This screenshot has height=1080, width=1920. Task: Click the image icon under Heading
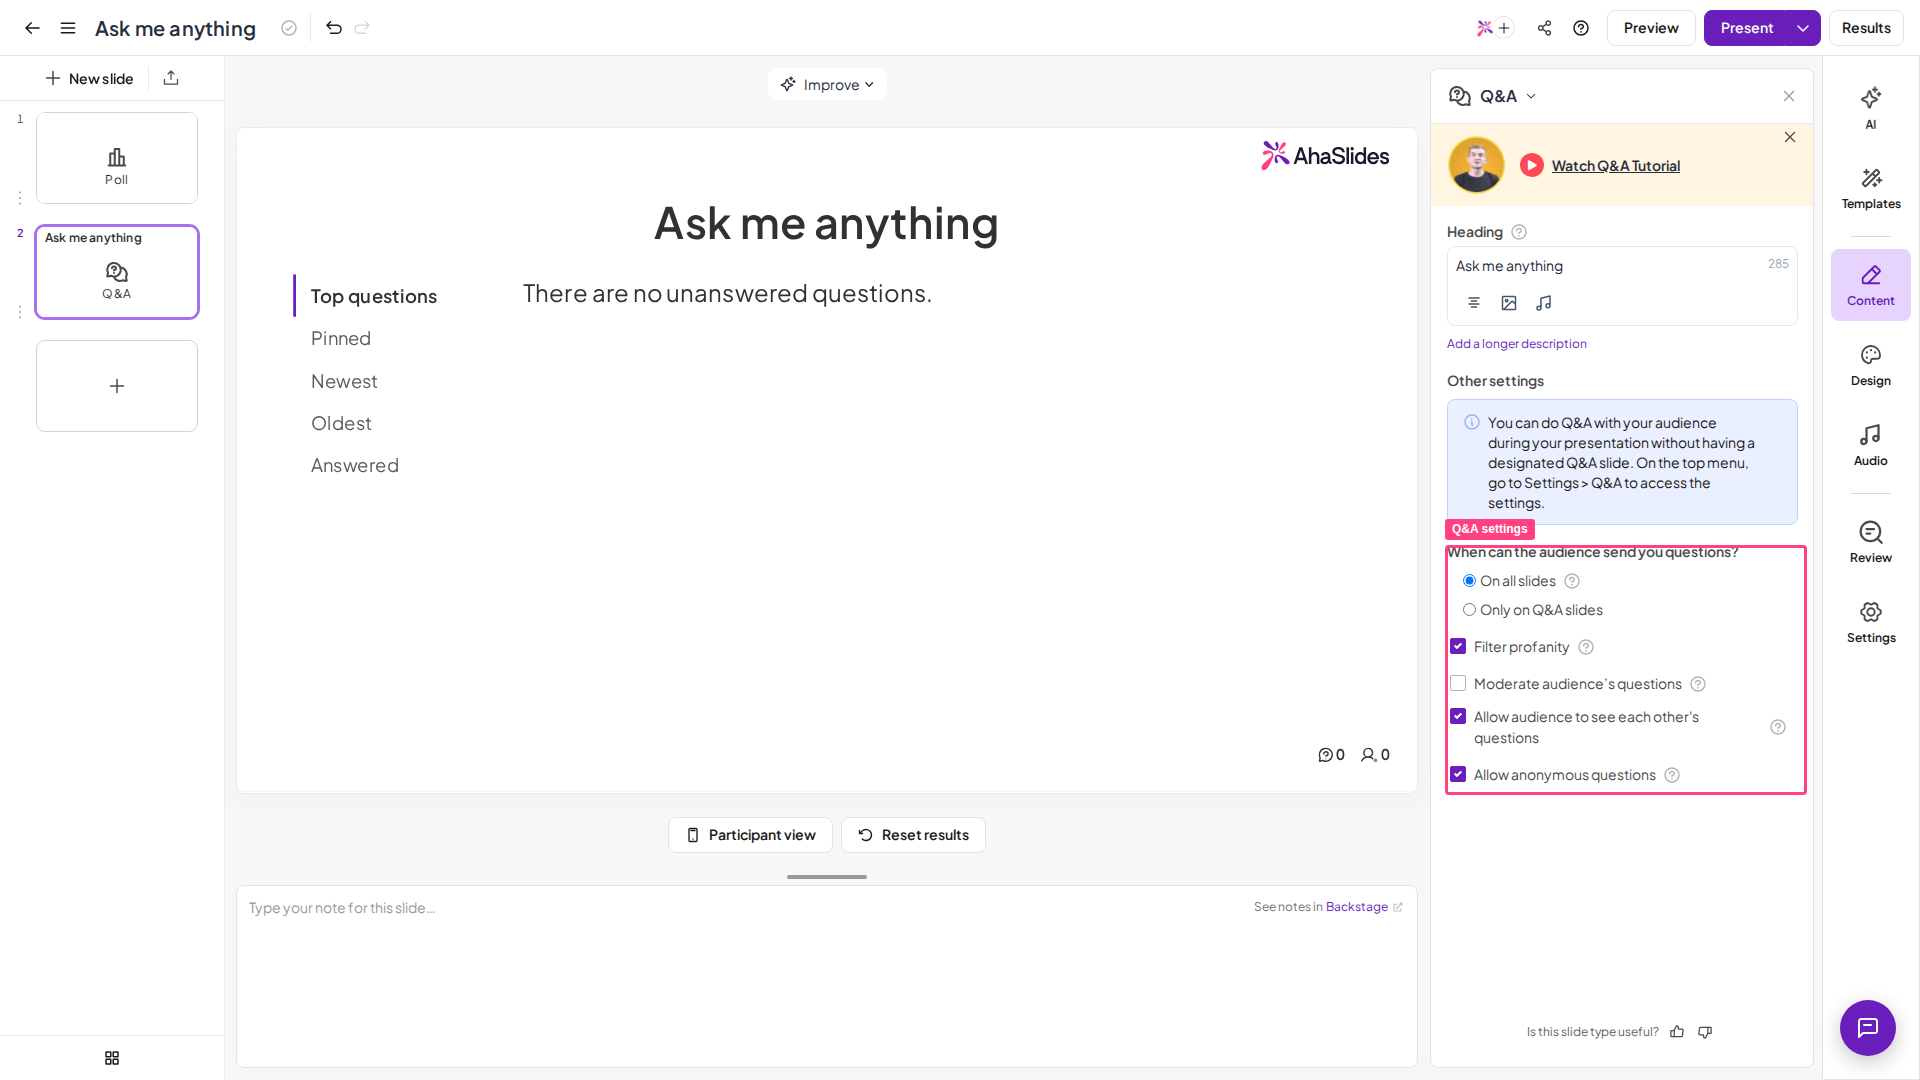pos(1509,303)
